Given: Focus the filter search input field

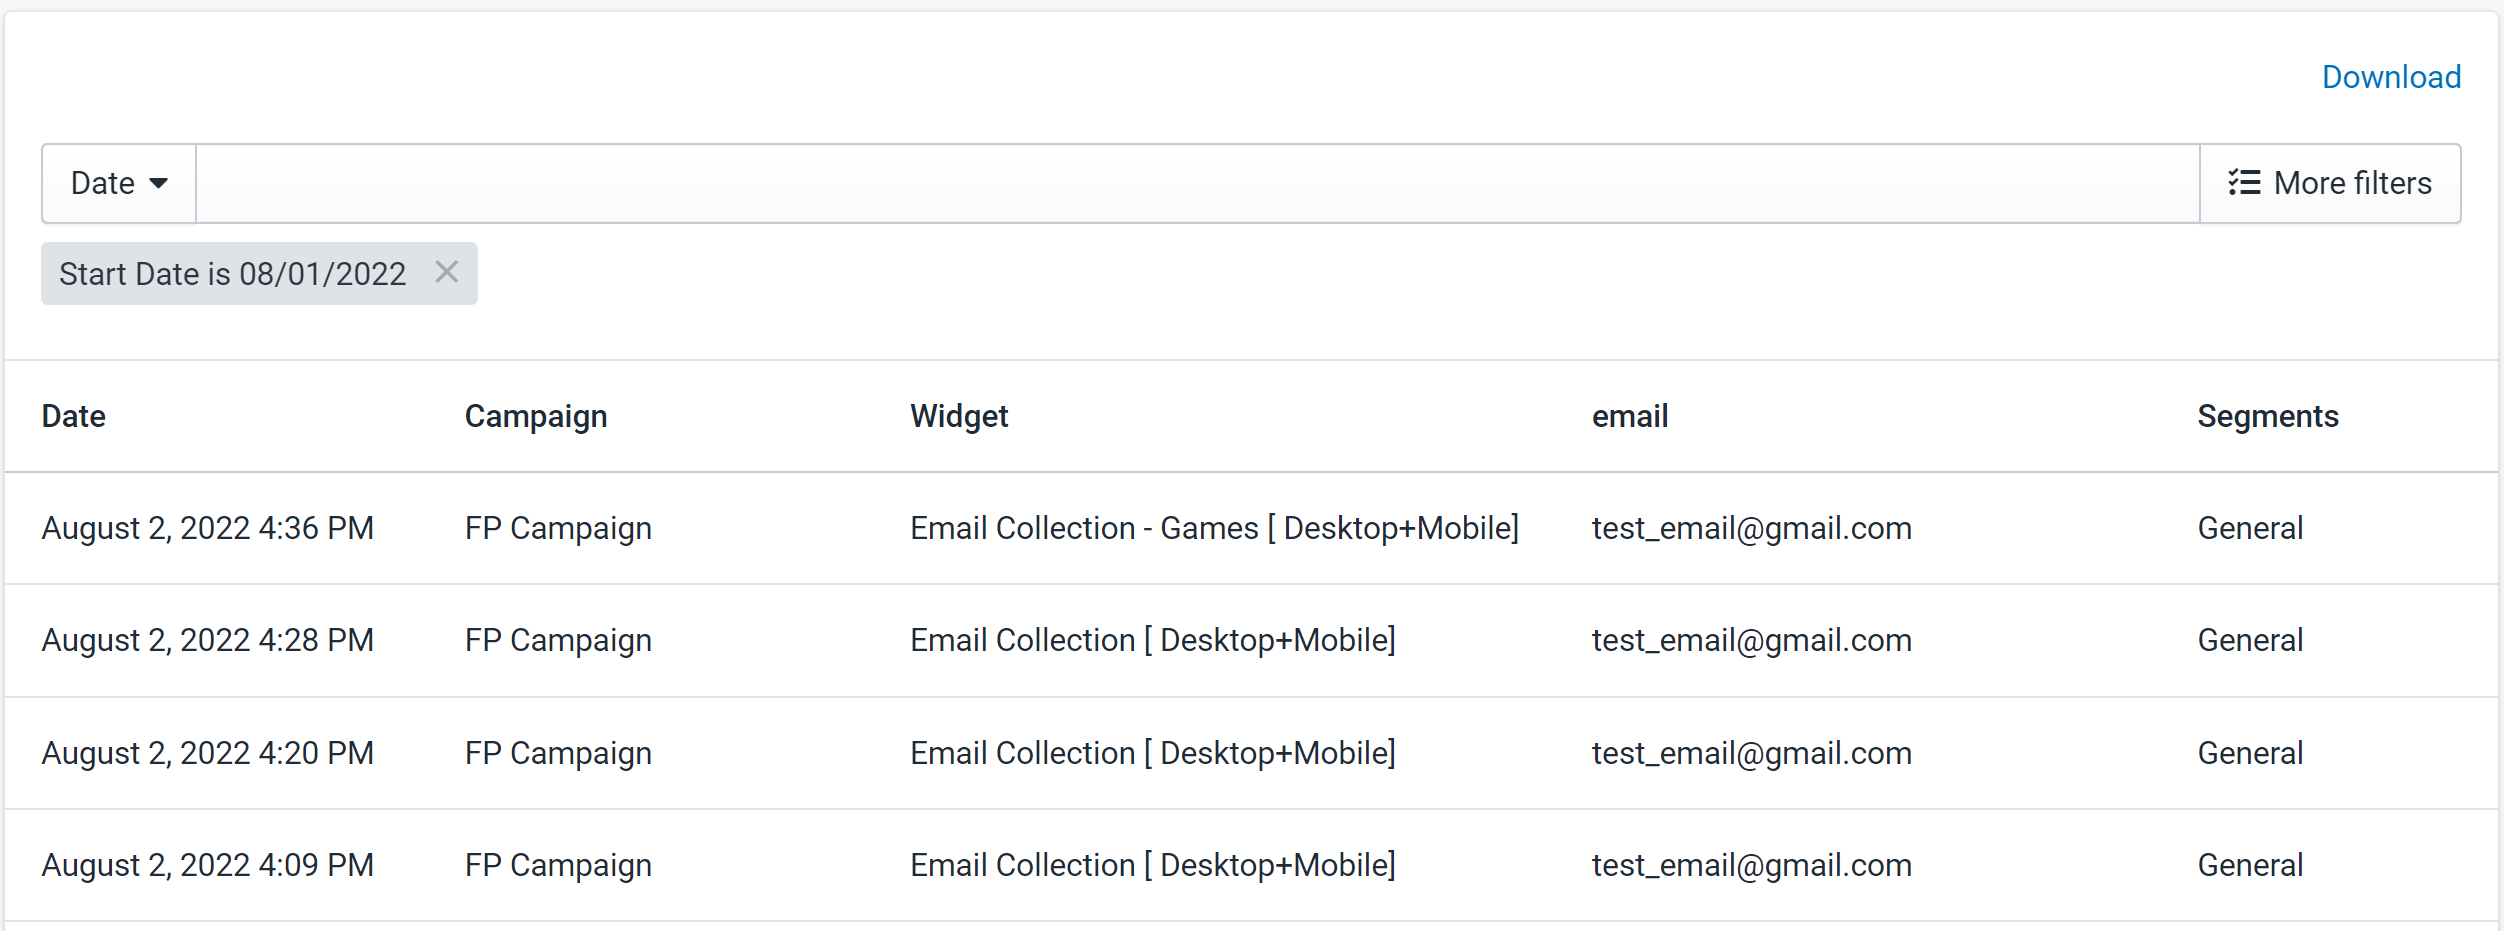Looking at the screenshot, I should [1198, 183].
